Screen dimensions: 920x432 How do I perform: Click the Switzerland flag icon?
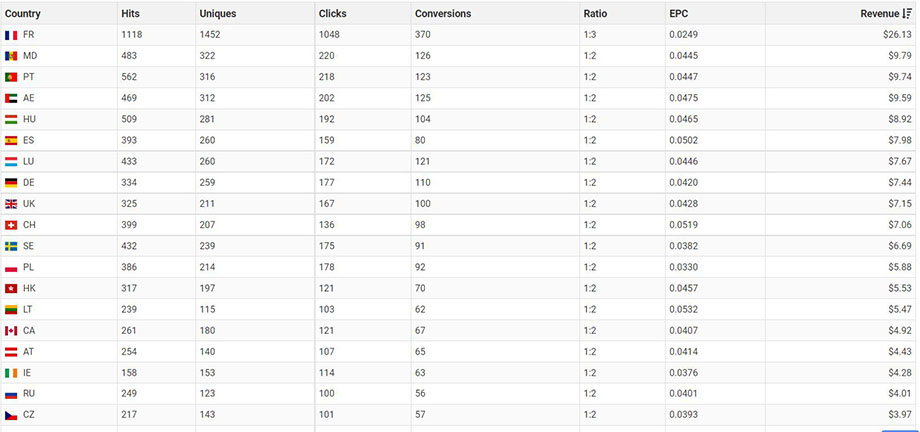[x=11, y=225]
